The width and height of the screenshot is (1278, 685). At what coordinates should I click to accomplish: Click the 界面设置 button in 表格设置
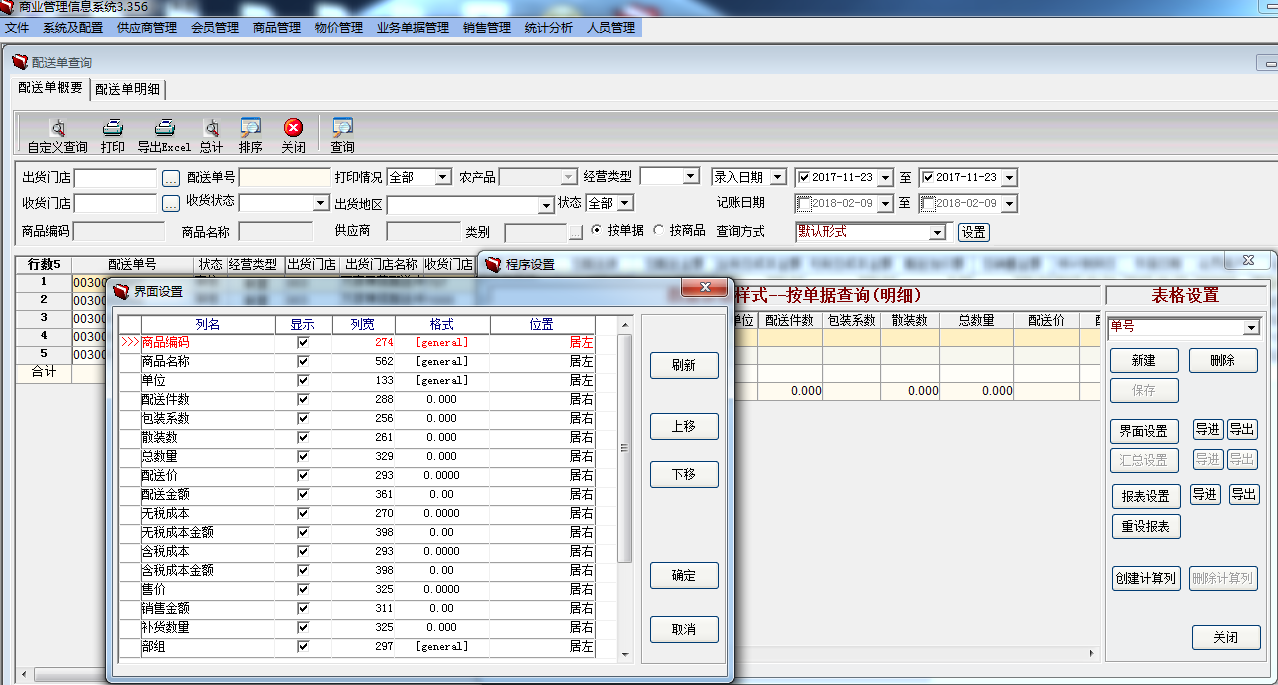1144,431
